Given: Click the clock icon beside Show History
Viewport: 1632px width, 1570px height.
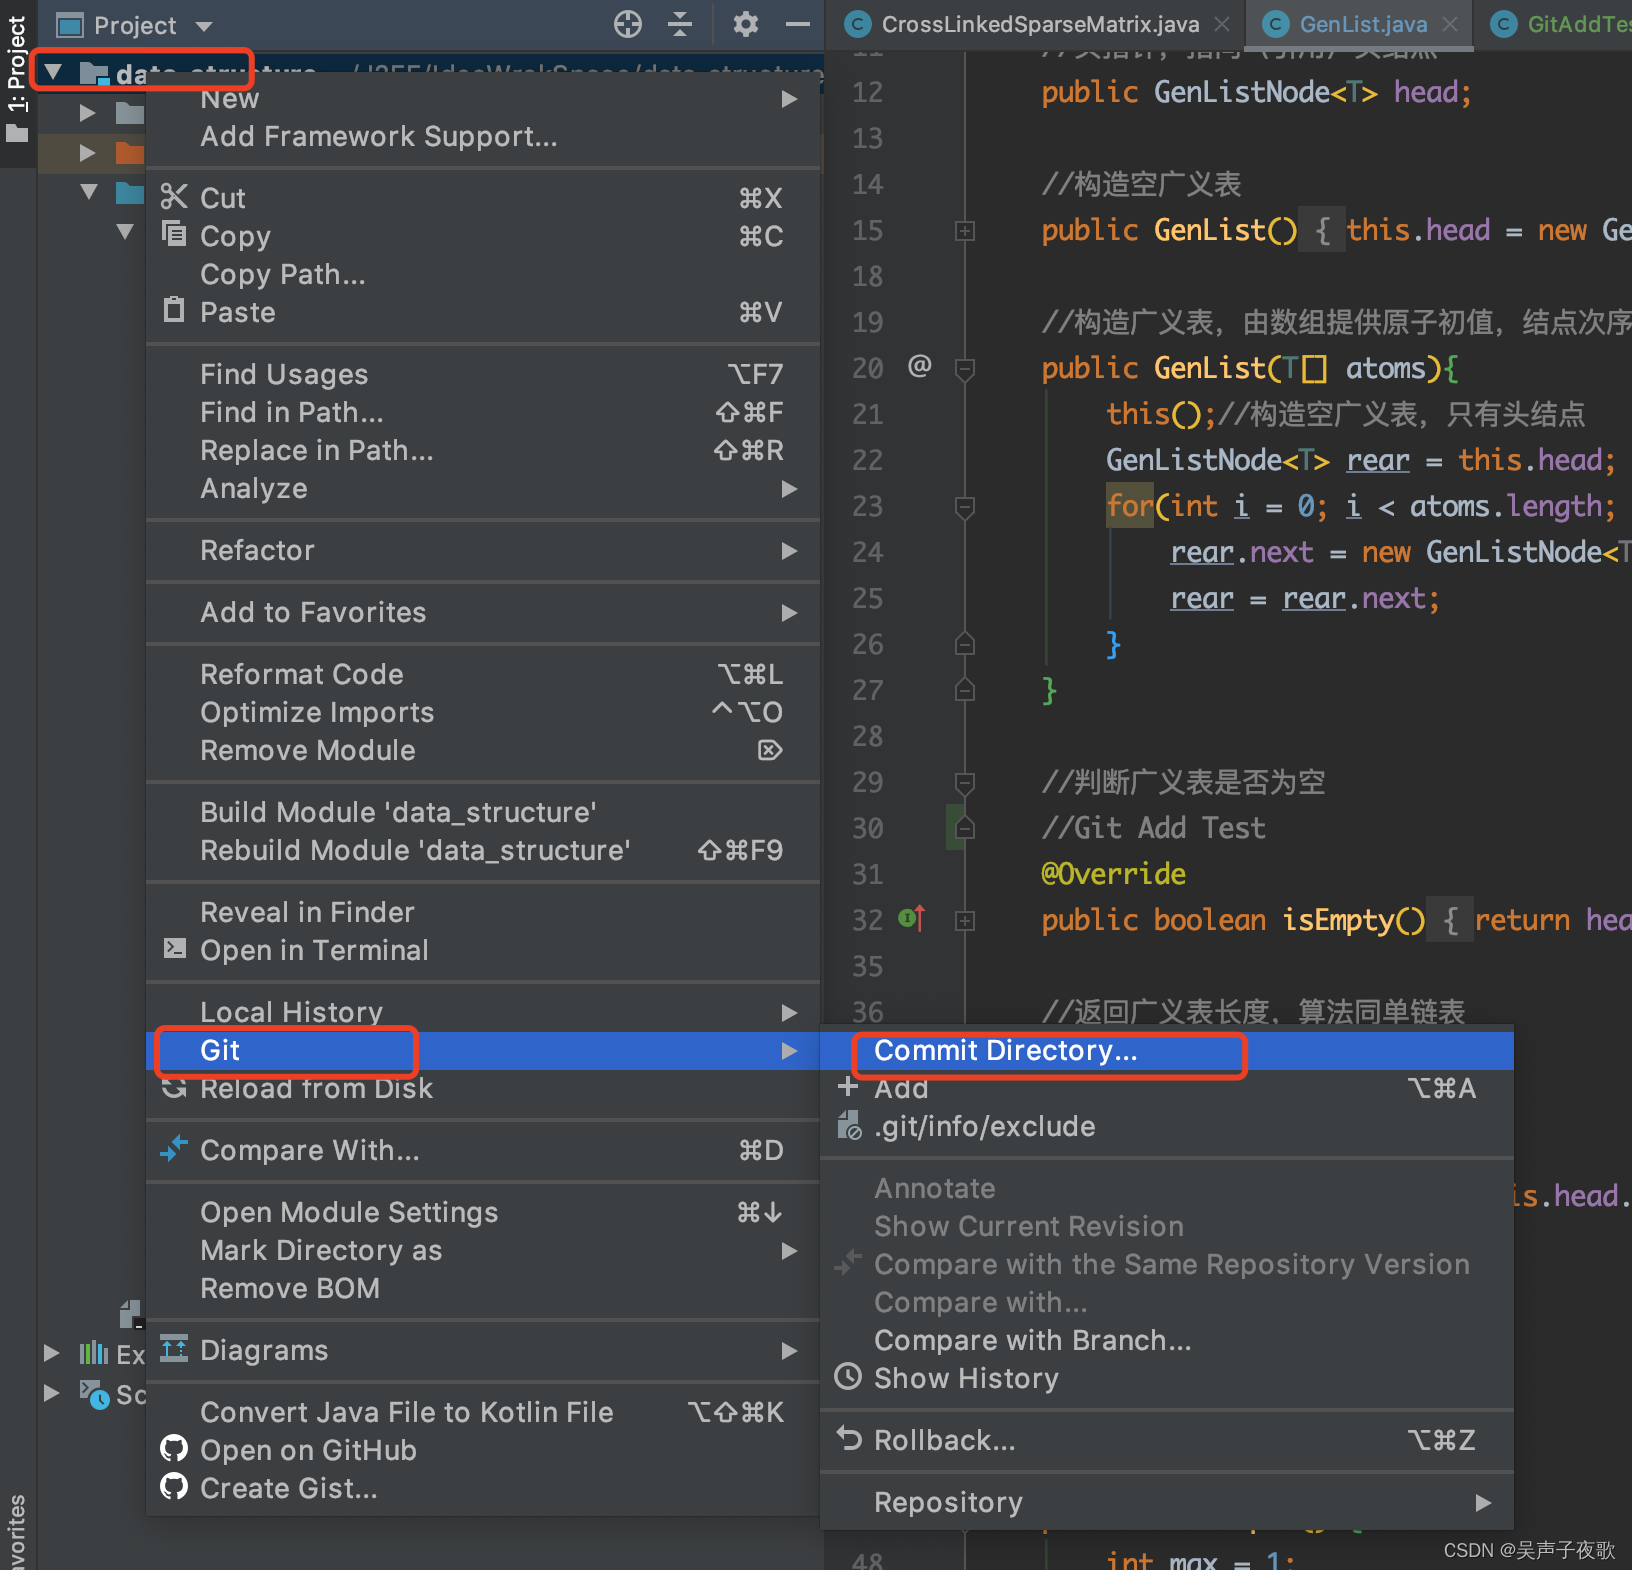Looking at the screenshot, I should tap(848, 1377).
